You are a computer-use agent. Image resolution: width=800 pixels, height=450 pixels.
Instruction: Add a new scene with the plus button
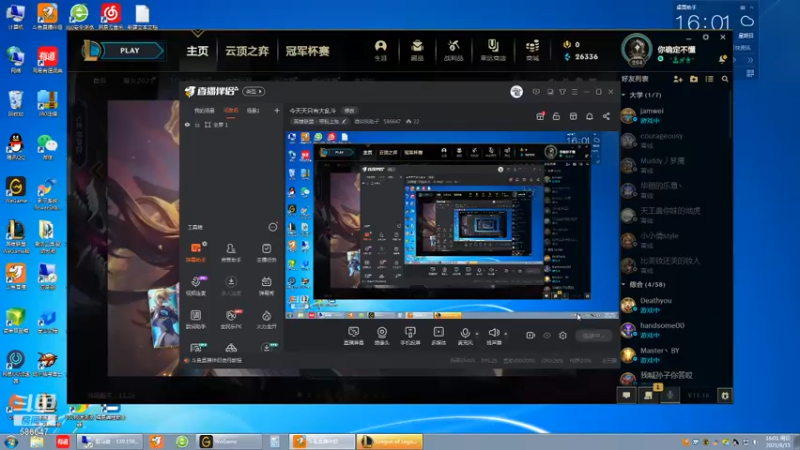277,110
